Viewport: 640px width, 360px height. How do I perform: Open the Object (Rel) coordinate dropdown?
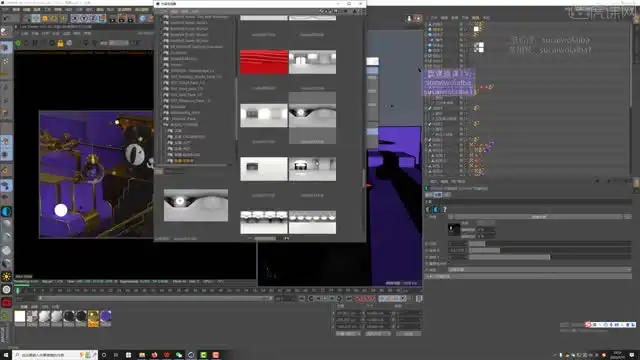pos(348,334)
